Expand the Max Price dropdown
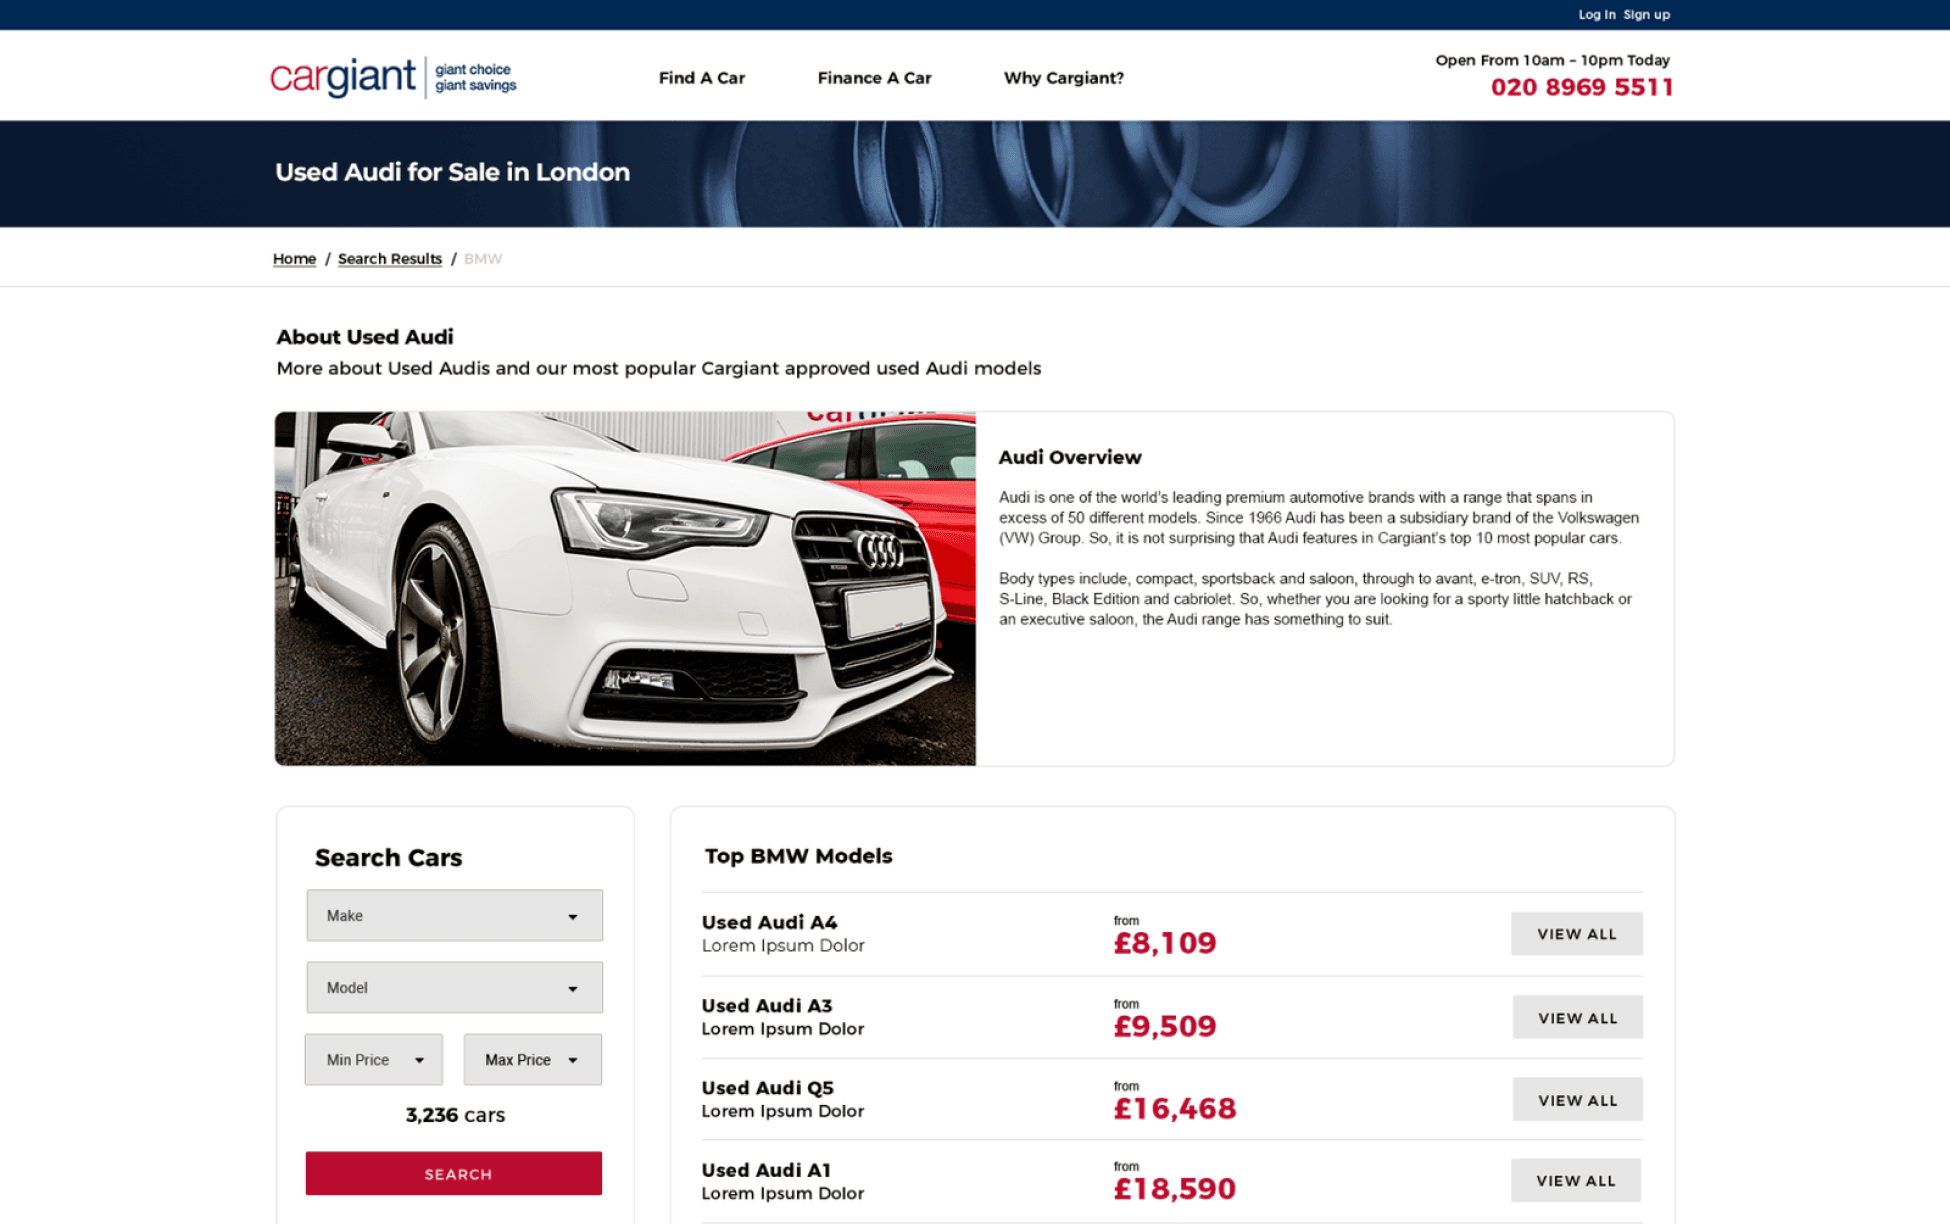Image resolution: width=1950 pixels, height=1224 pixels. pyautogui.click(x=532, y=1059)
